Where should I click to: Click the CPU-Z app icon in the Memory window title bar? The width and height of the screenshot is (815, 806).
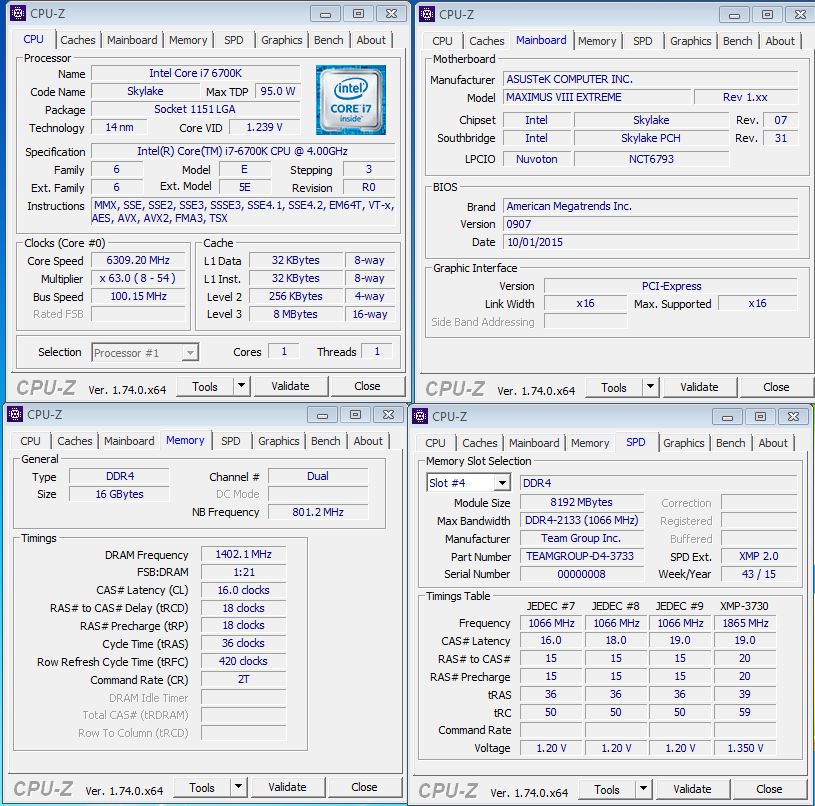click(x=15, y=414)
